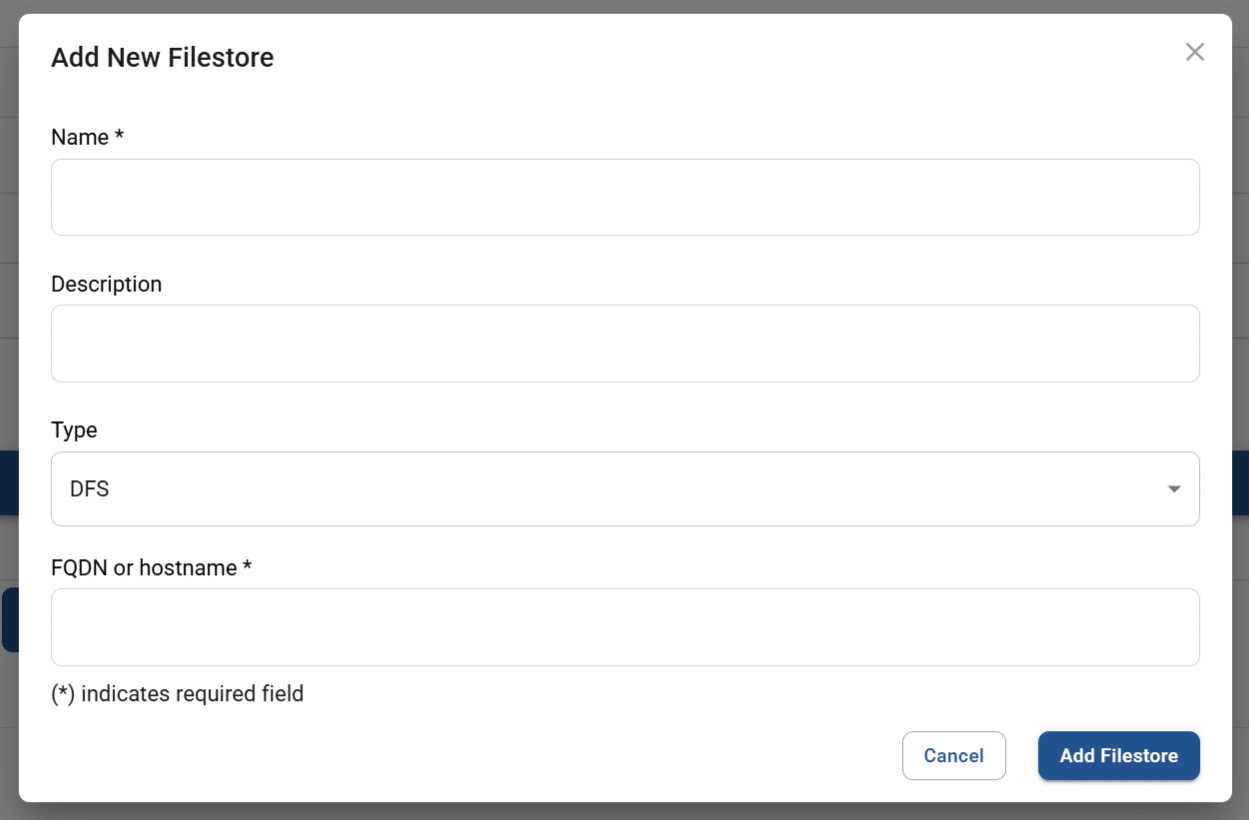Focus the Description text box
The height and width of the screenshot is (820, 1249).
pyautogui.click(x=625, y=343)
